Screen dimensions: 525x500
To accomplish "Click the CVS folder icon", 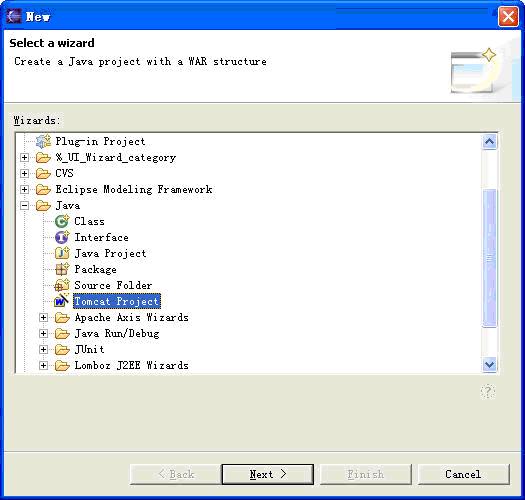I will 43,173.
